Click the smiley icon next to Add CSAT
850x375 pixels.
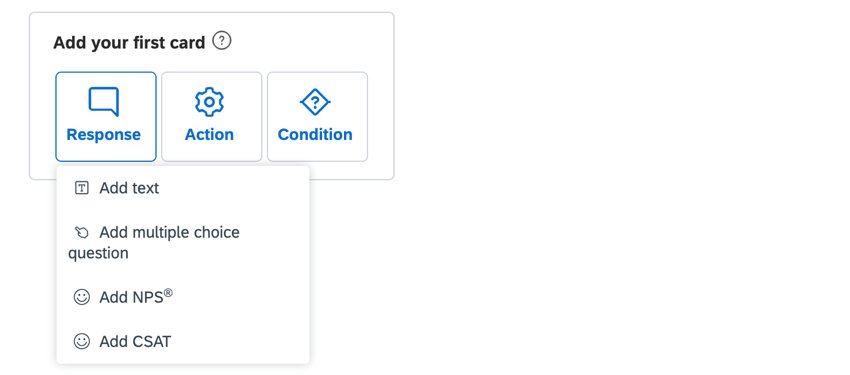pos(81,341)
